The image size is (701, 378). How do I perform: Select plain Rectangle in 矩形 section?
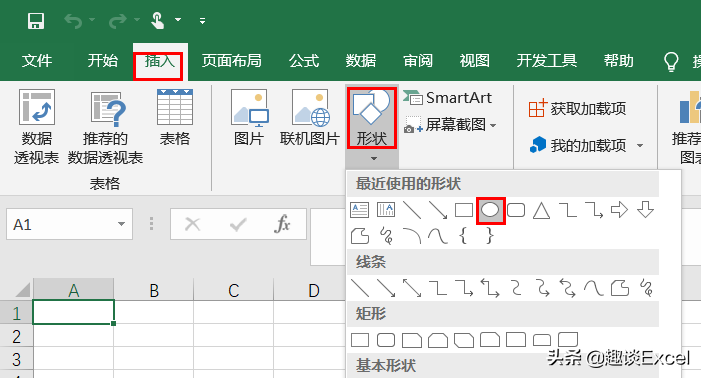(x=360, y=340)
